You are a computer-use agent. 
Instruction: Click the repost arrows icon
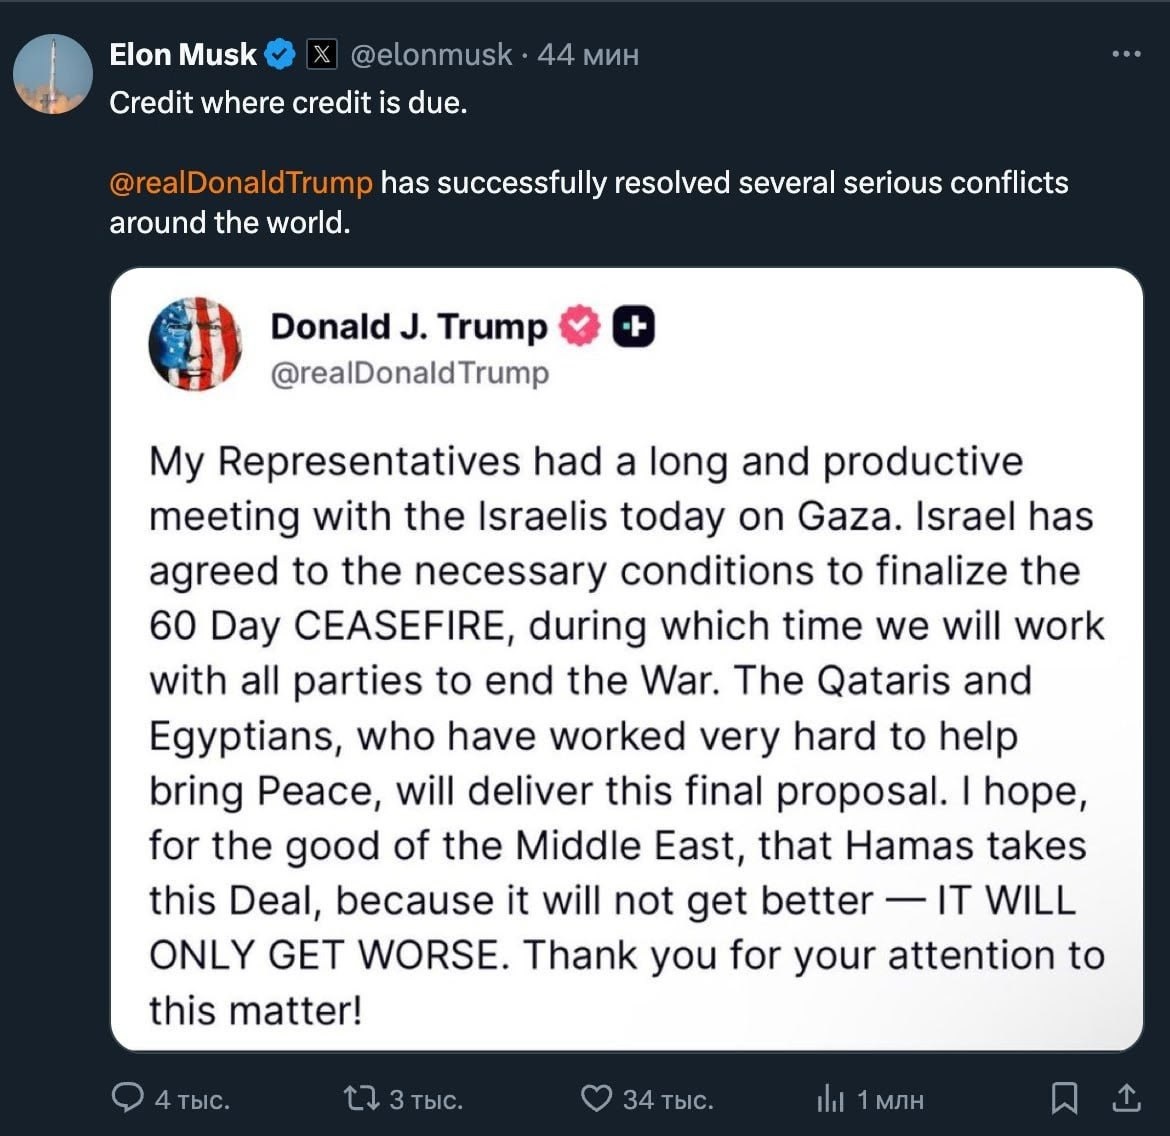click(x=358, y=1099)
